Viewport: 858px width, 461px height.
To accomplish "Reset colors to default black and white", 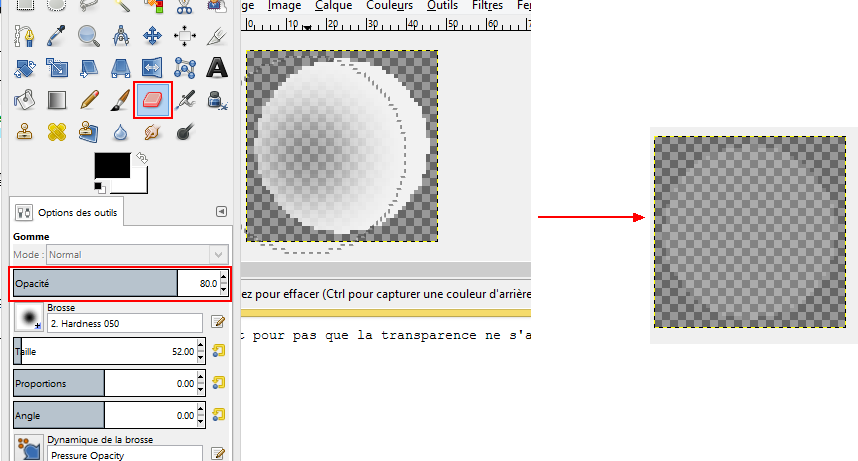I will coord(99,186).
